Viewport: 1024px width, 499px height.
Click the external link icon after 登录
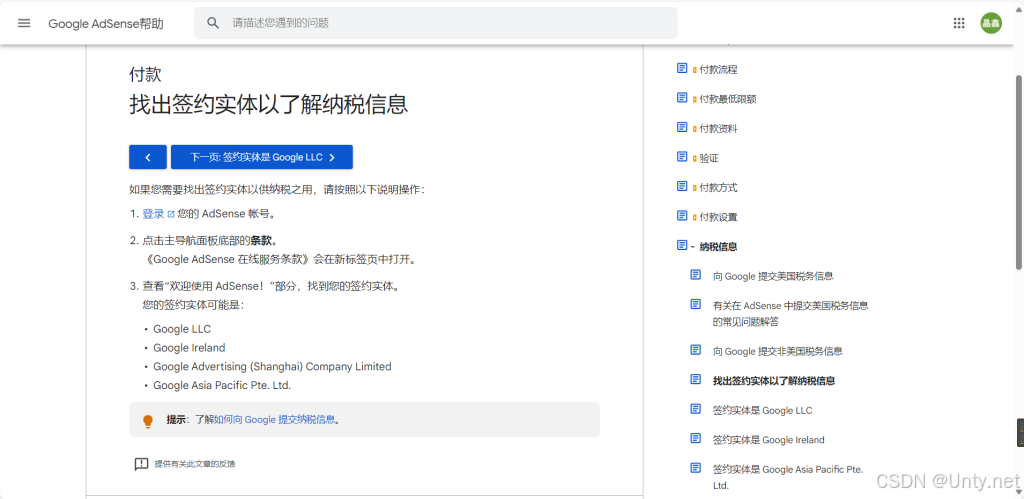click(171, 214)
